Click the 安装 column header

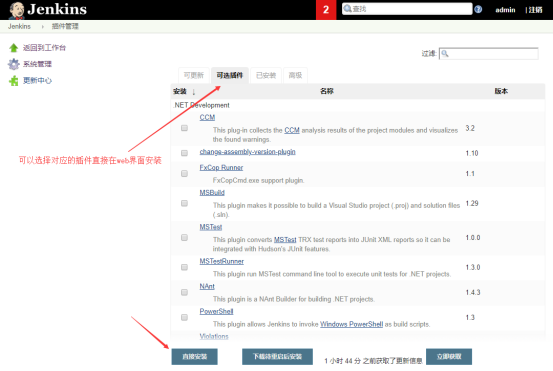pyautogui.click(x=180, y=92)
